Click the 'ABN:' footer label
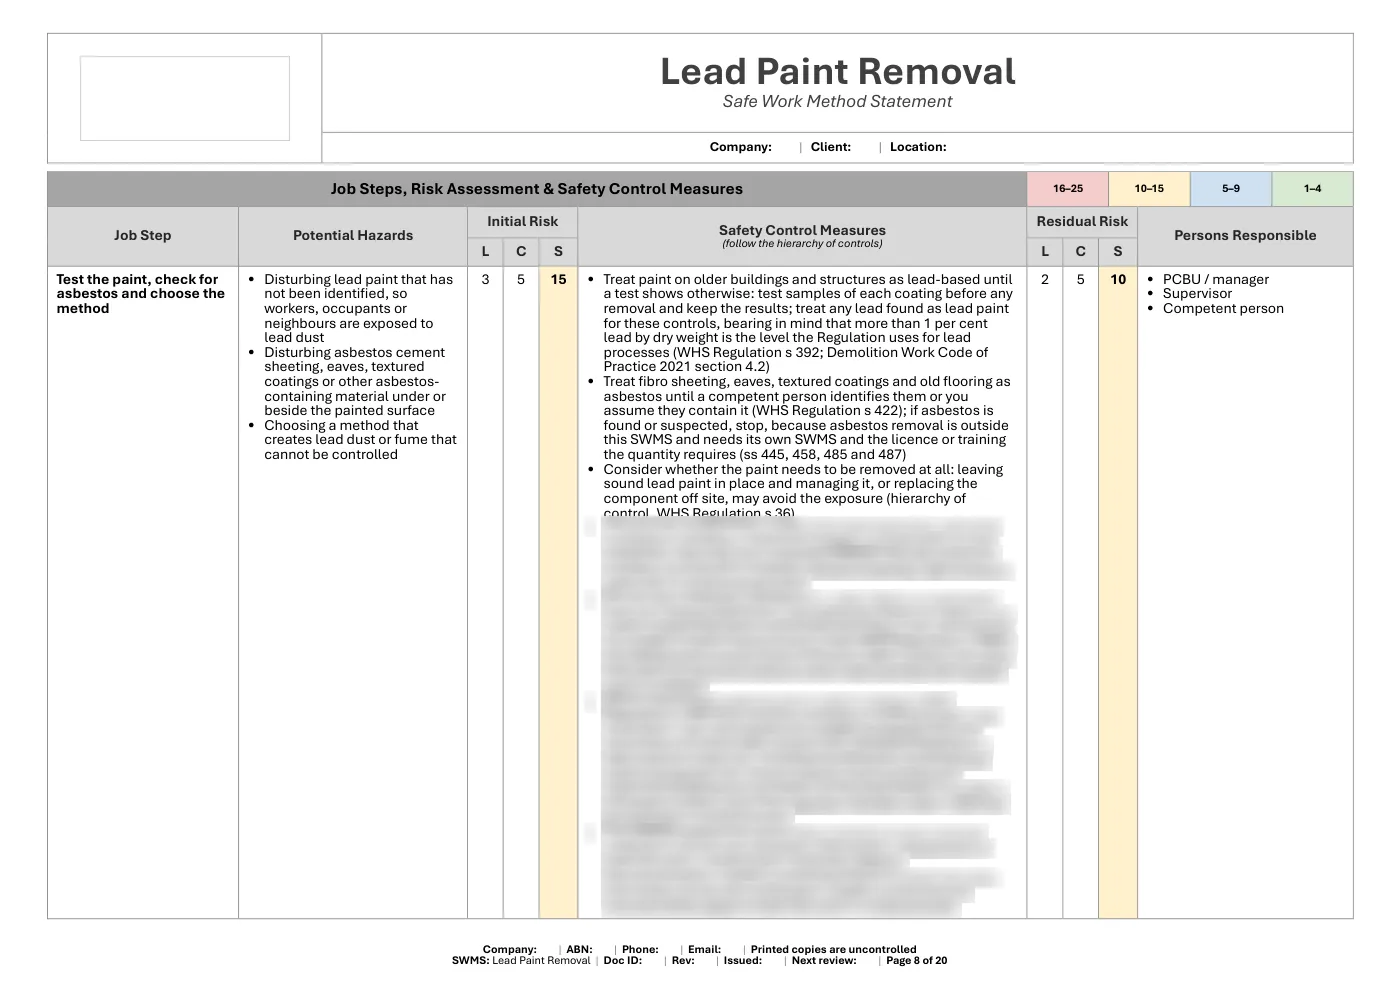Image resolution: width=1400 pixels, height=990 pixels. click(580, 950)
